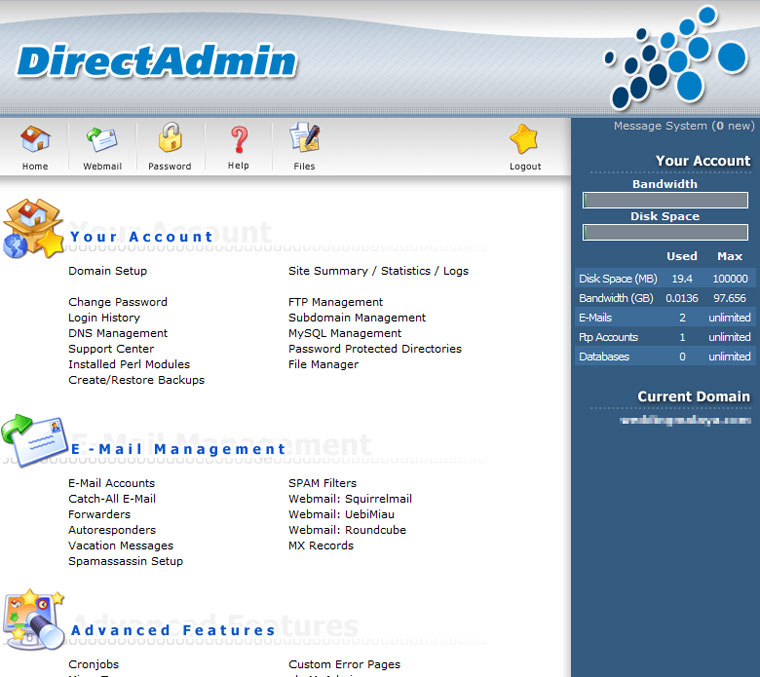Show Installed Perl Modules

point(129,364)
